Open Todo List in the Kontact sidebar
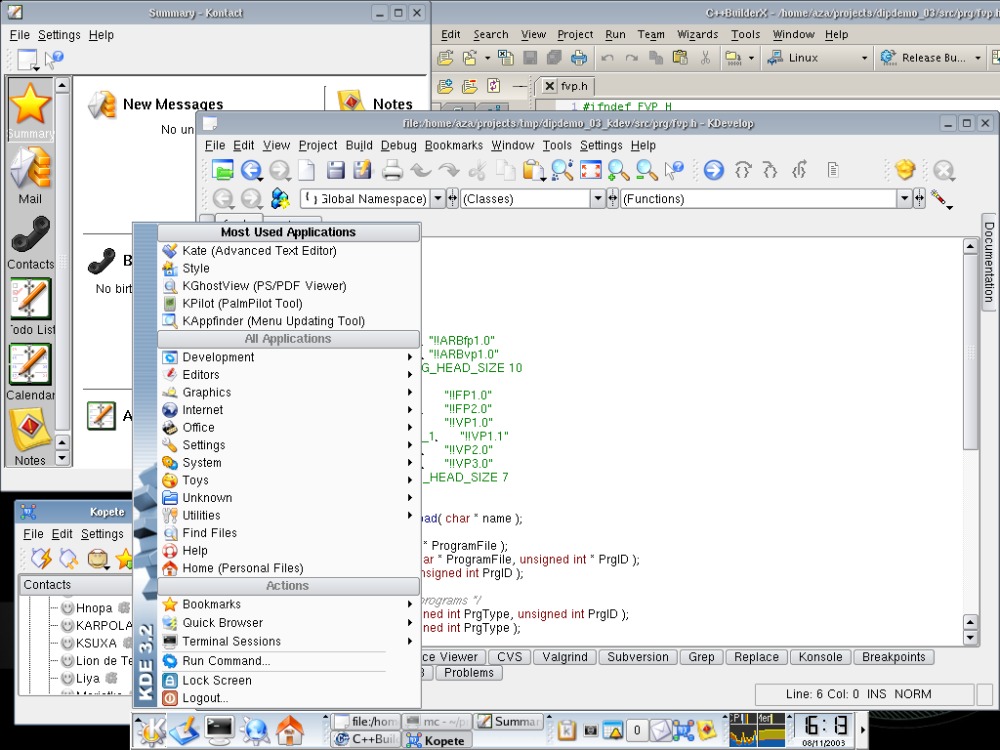Viewport: 1000px width, 750px height. (30, 307)
